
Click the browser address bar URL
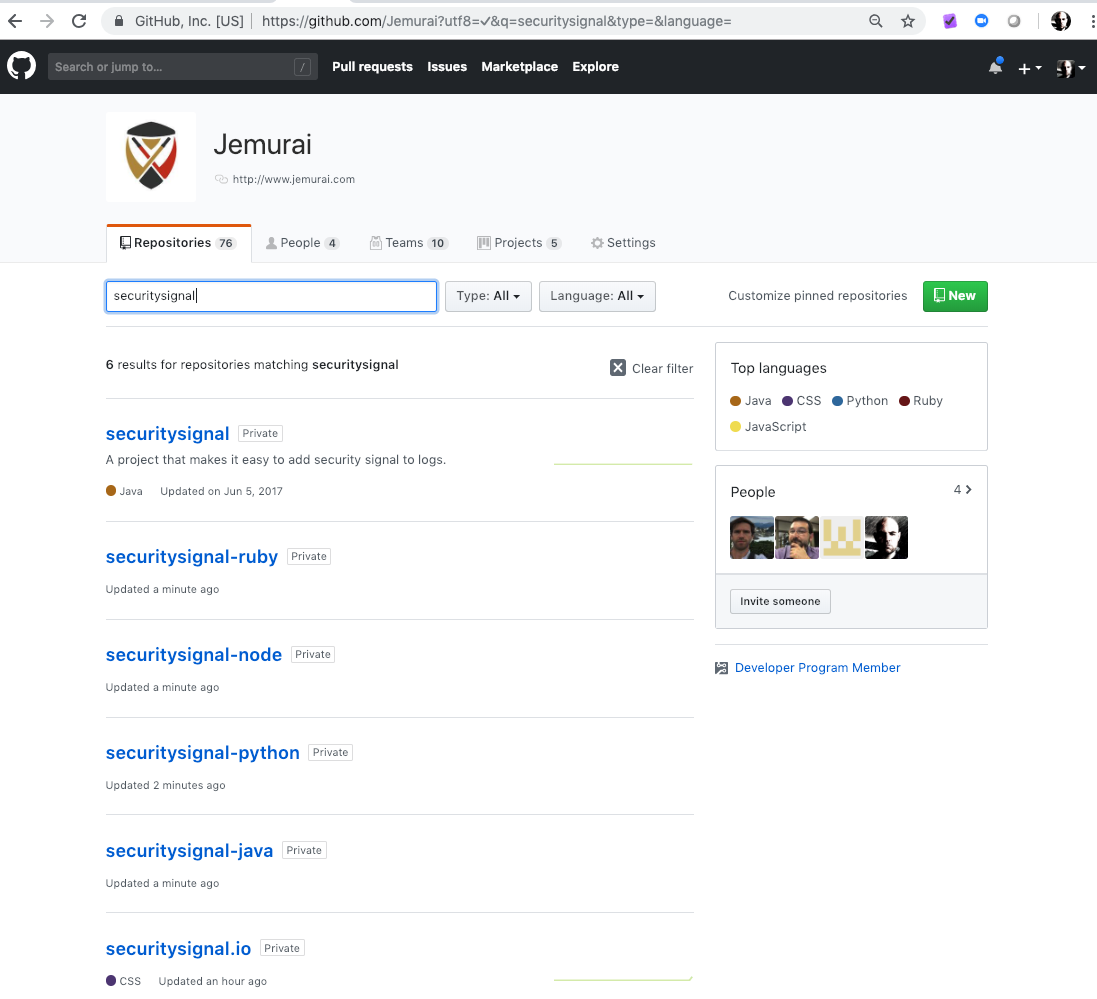pos(497,21)
